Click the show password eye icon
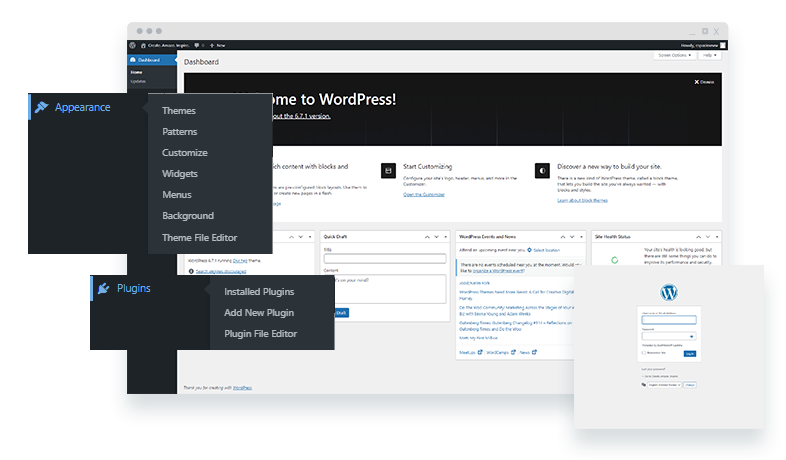The image size is (786, 460). [692, 337]
